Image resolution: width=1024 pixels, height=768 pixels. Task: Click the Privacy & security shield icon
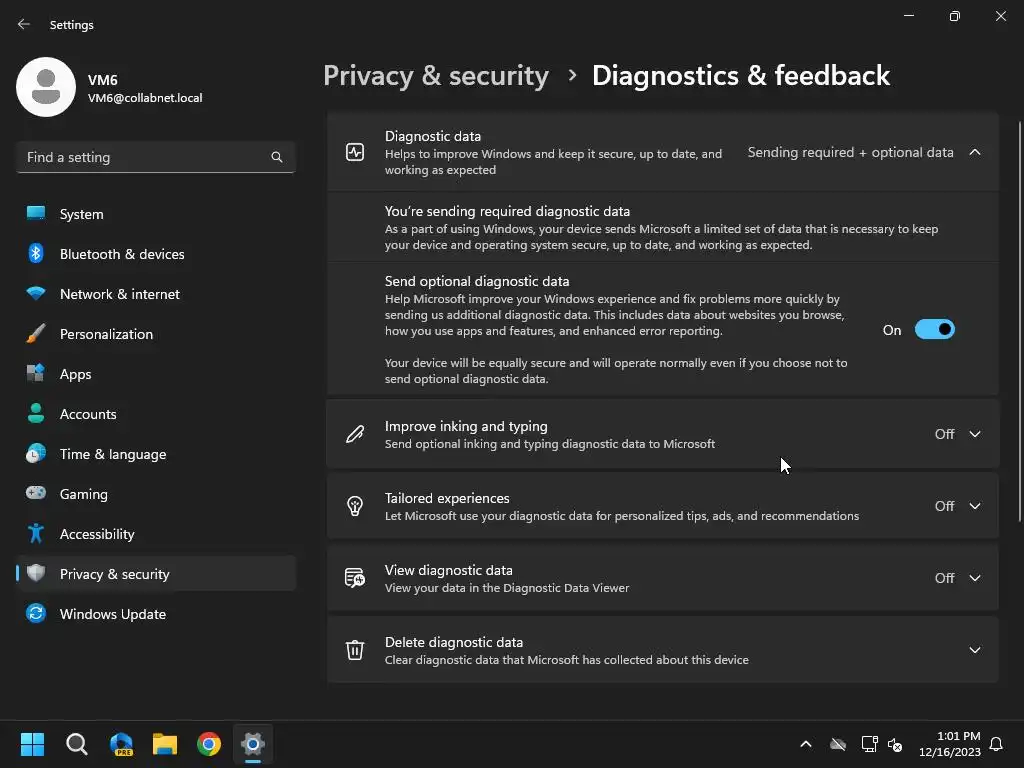pos(36,573)
